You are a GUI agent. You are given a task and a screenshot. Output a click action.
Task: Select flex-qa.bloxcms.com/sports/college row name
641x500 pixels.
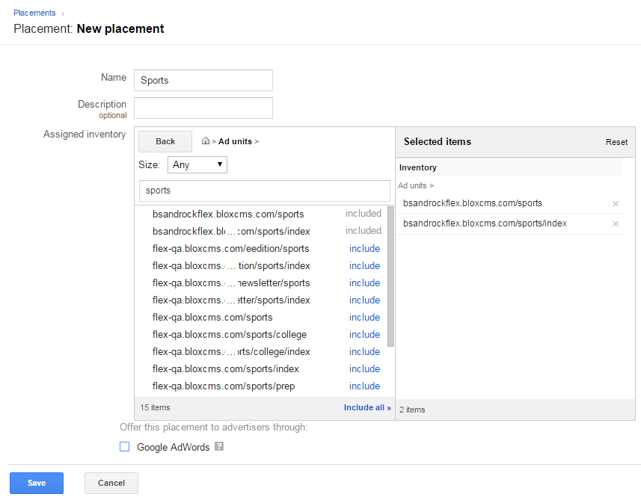point(229,334)
